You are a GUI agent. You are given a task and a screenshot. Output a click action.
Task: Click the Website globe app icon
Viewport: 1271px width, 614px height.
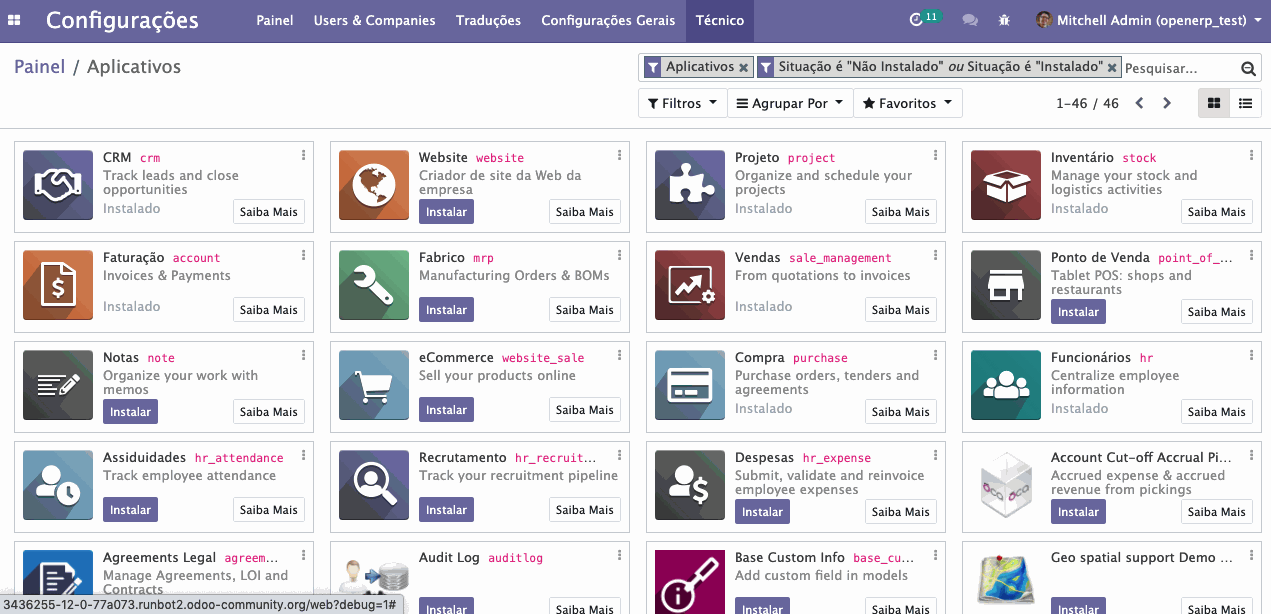tap(374, 185)
